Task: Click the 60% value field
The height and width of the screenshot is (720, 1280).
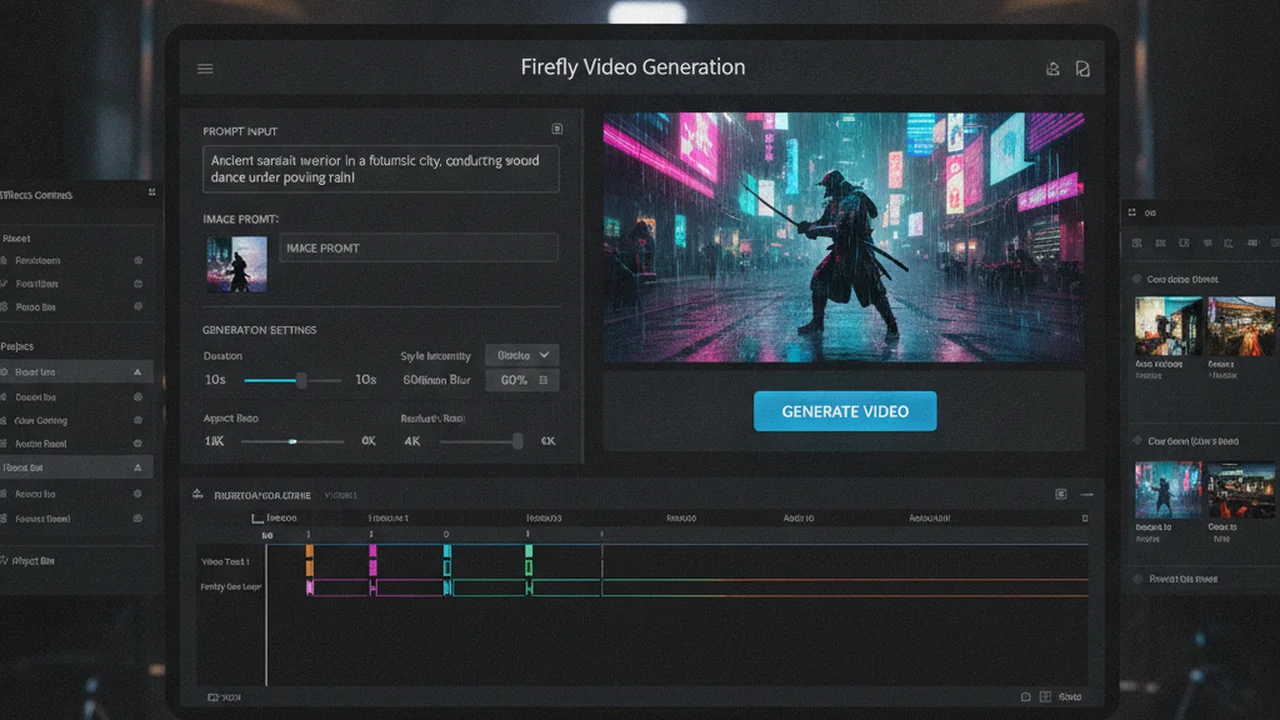Action: [x=522, y=380]
